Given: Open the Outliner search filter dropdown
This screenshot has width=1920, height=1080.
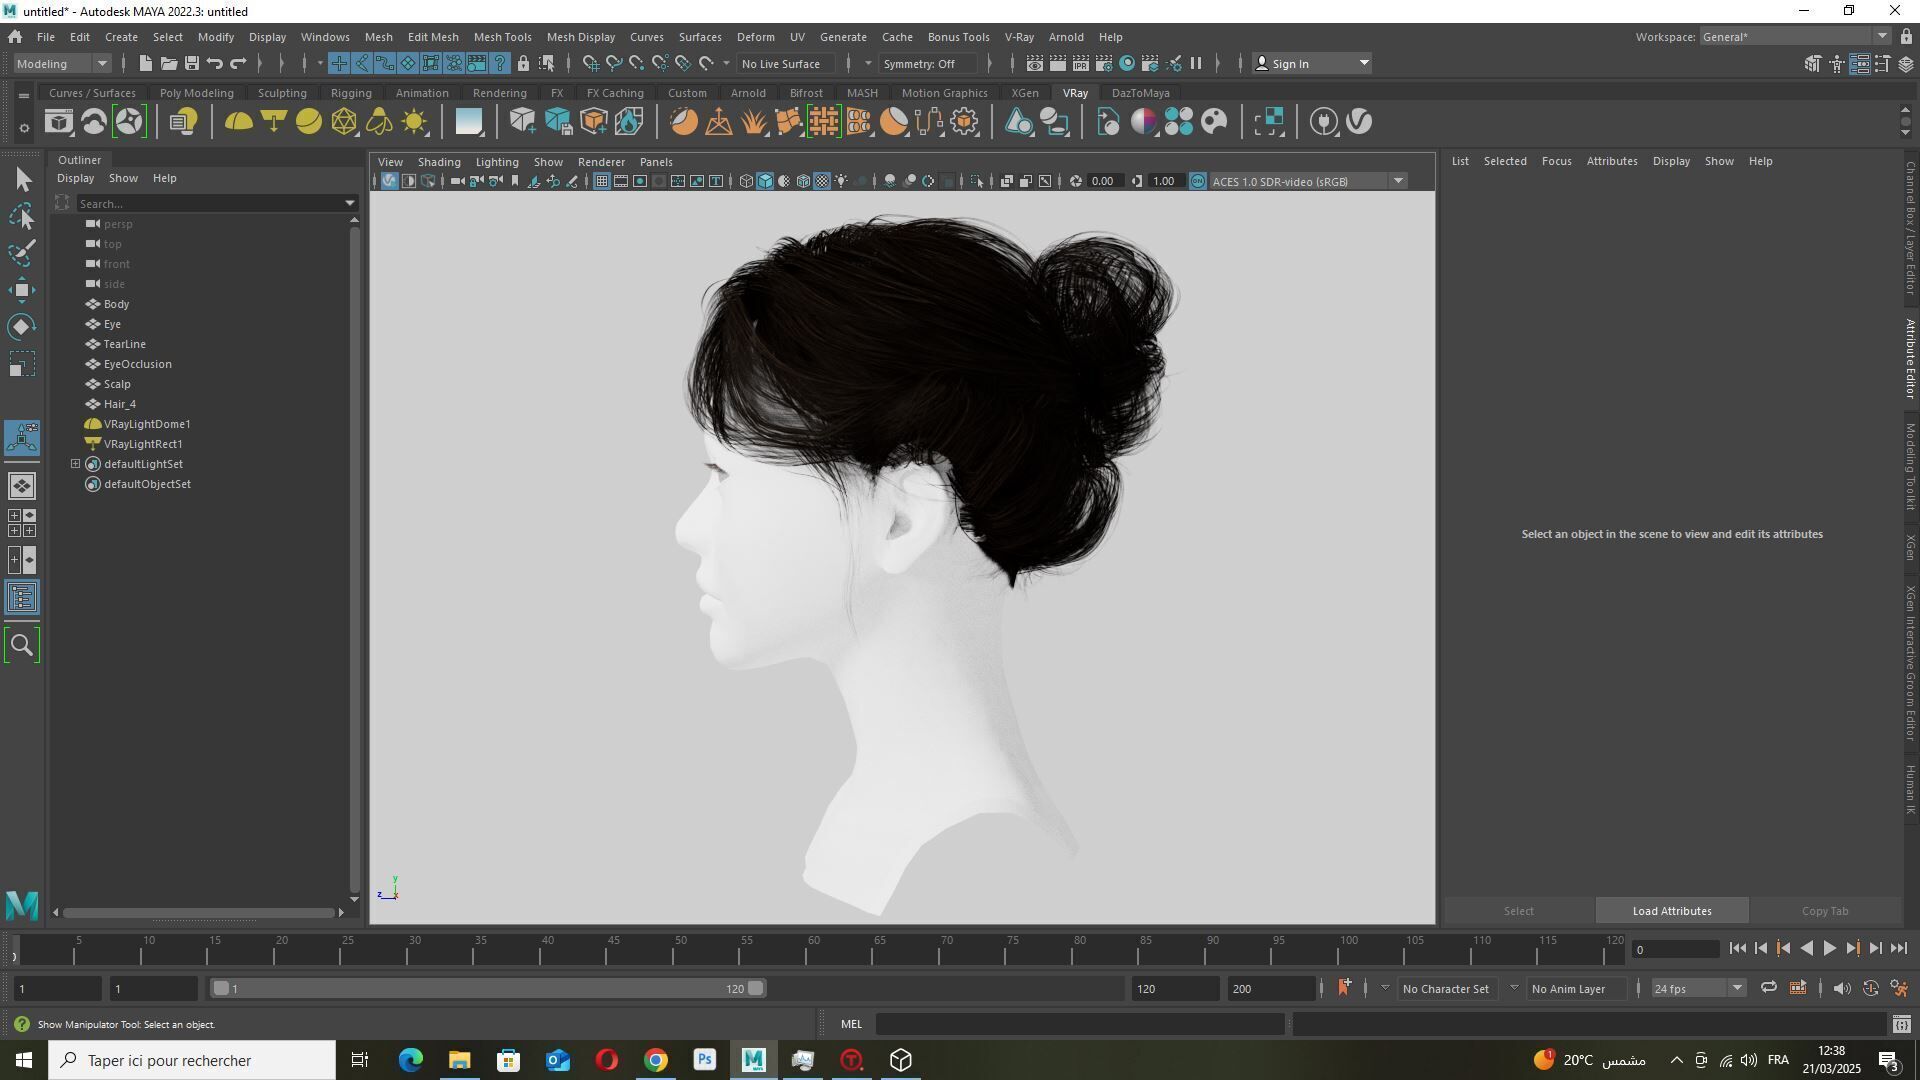Looking at the screenshot, I should (x=349, y=203).
